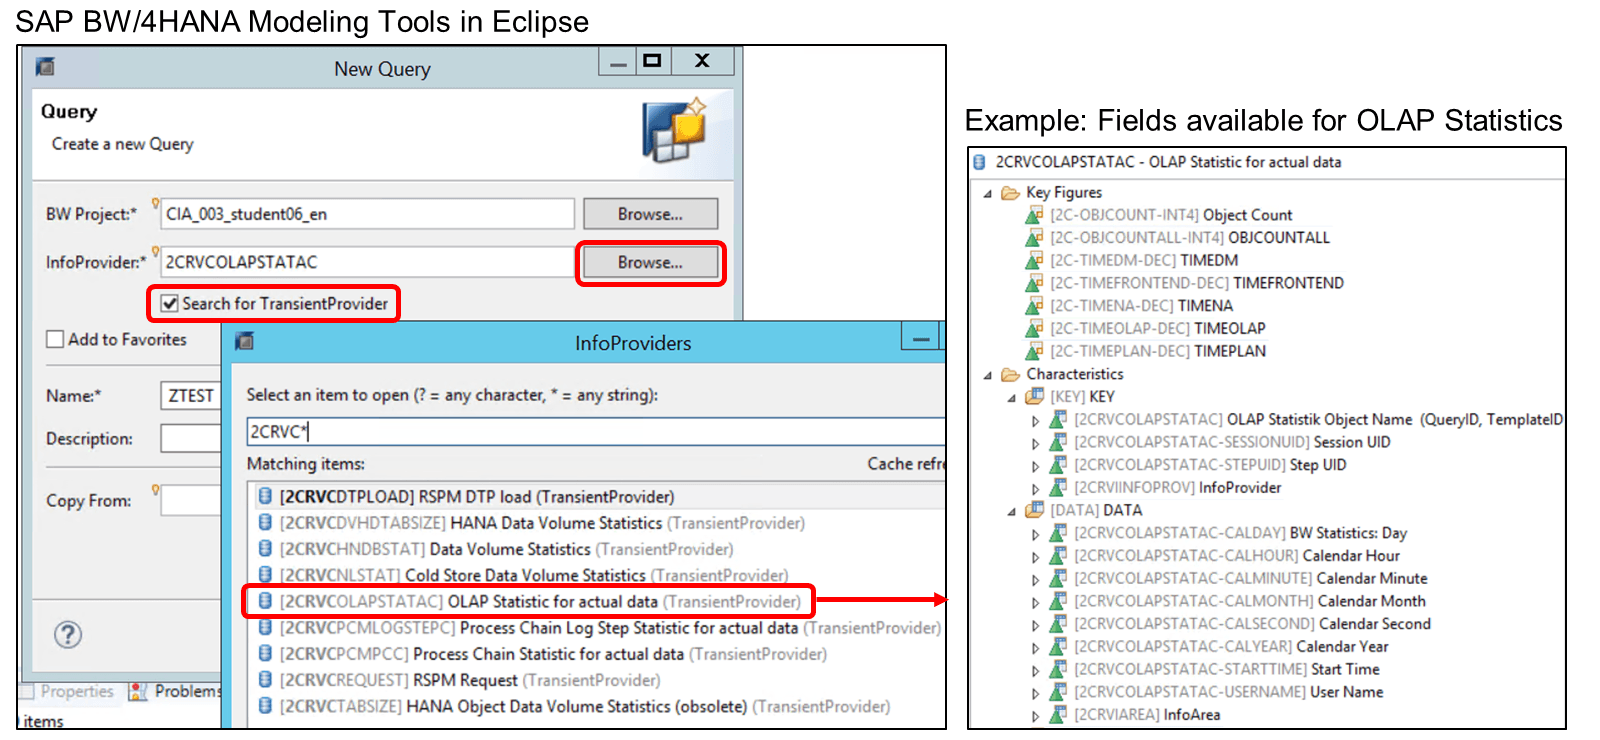Click the BW Project input field
Image resolution: width=1600 pixels, height=740 pixels.
[367, 214]
